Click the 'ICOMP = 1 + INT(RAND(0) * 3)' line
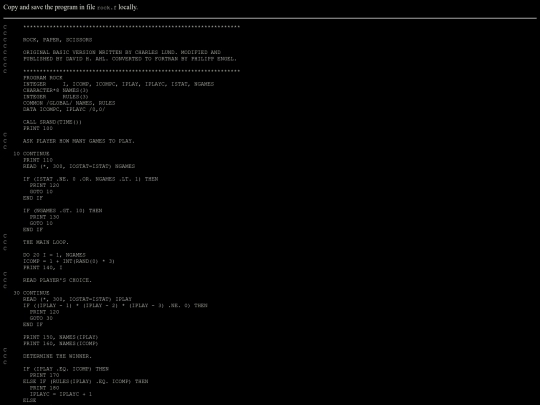 point(69,261)
